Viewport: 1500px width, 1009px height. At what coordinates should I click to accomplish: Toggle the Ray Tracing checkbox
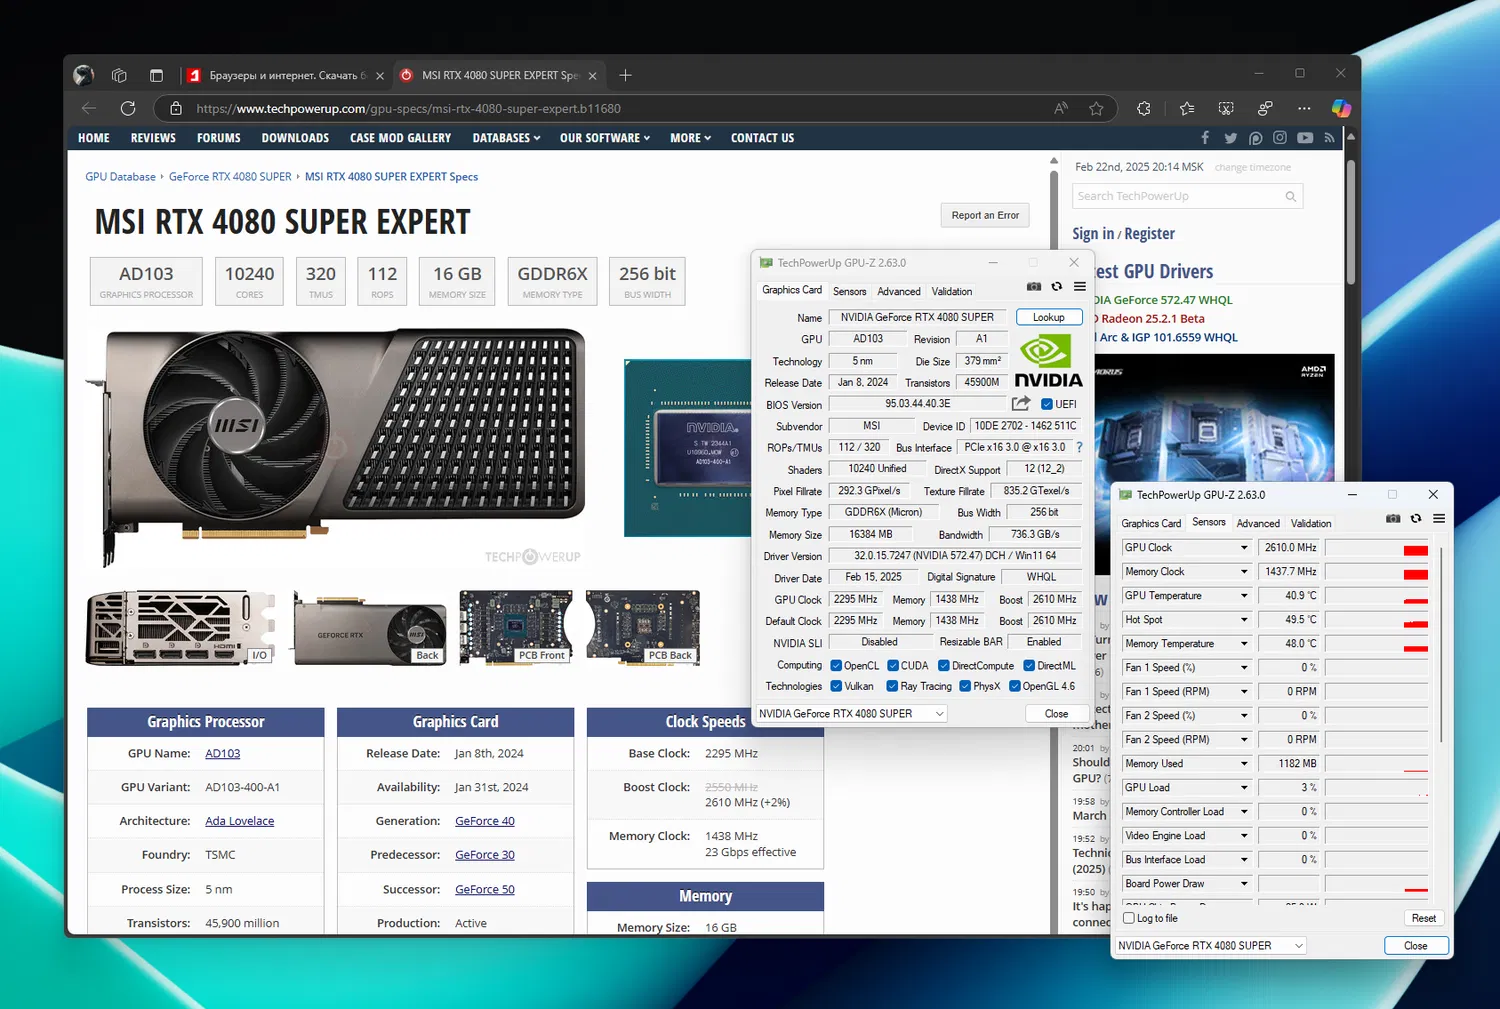tap(893, 686)
